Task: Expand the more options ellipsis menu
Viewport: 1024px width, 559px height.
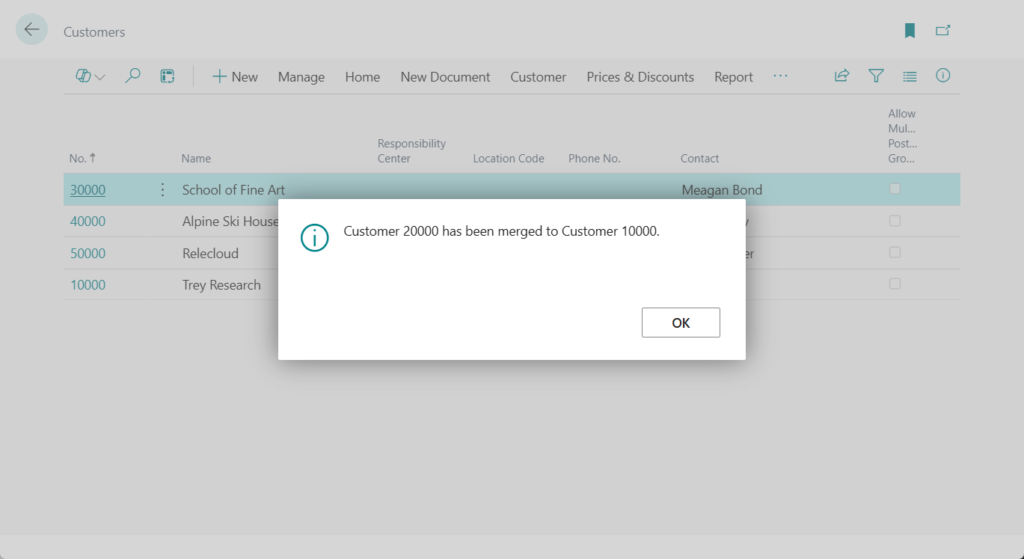Action: tap(780, 76)
